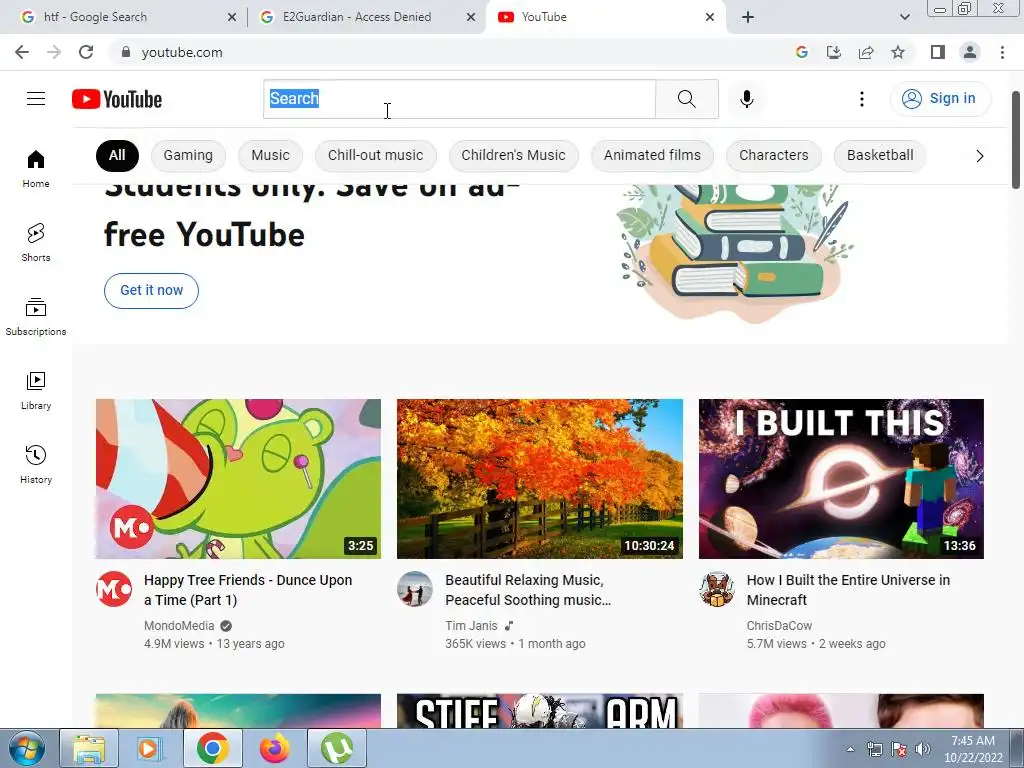Image resolution: width=1024 pixels, height=768 pixels.
Task: Play autumn trees relaxing music thumbnail
Action: point(540,479)
